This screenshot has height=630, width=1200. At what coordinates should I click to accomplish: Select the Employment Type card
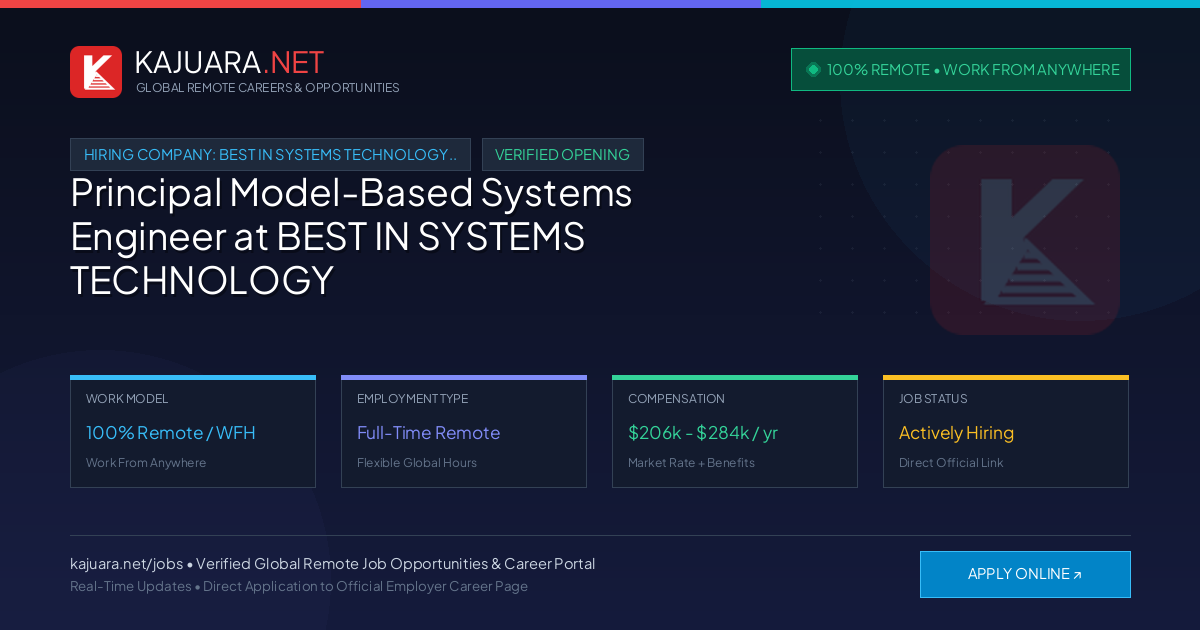tap(464, 432)
